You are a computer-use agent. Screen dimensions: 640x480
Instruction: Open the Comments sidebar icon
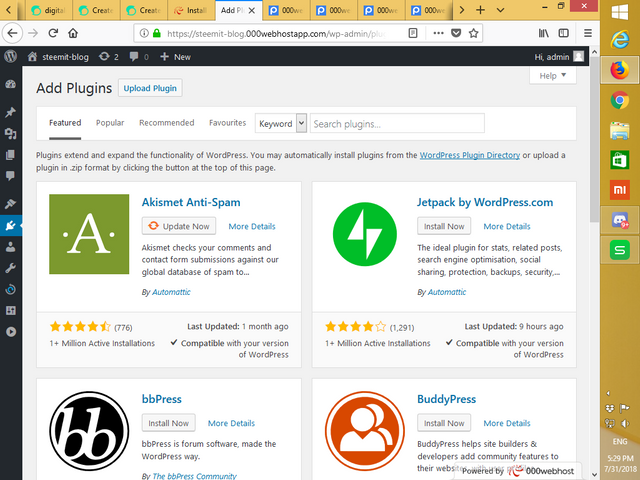tap(10, 176)
